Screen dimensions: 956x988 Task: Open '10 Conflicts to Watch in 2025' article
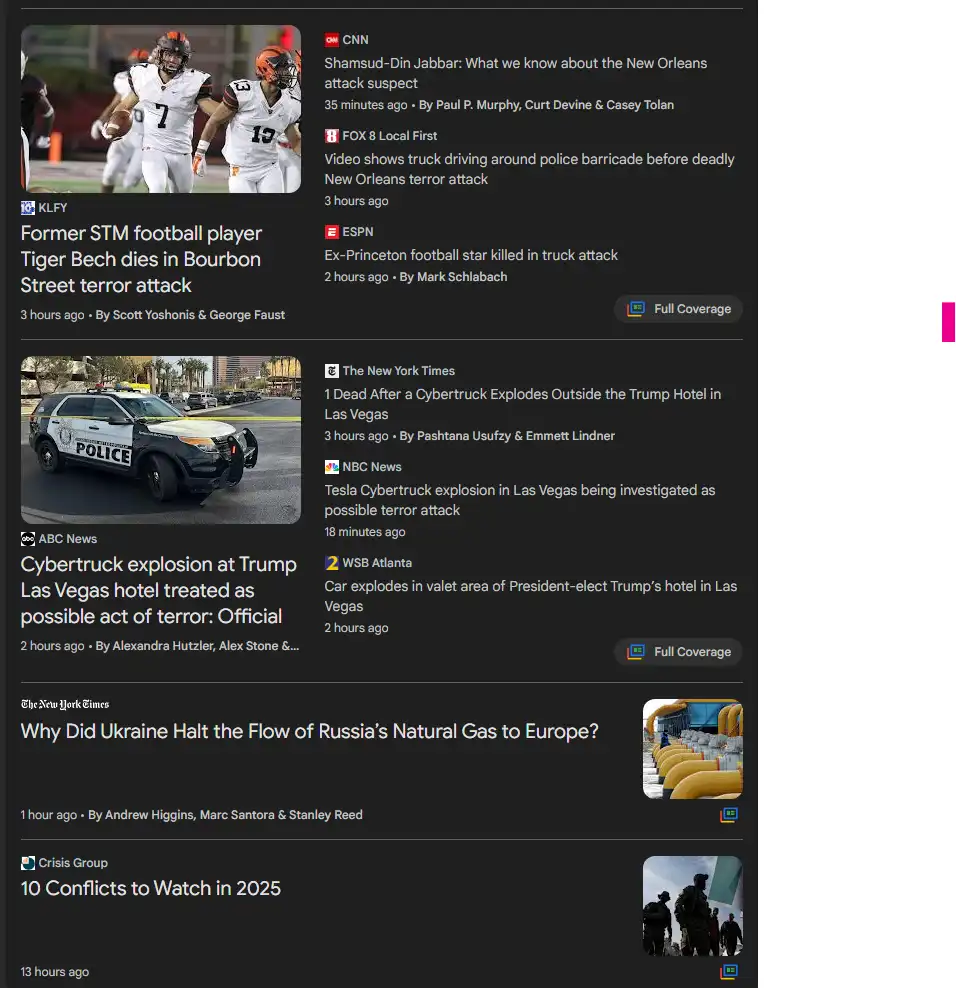click(151, 888)
